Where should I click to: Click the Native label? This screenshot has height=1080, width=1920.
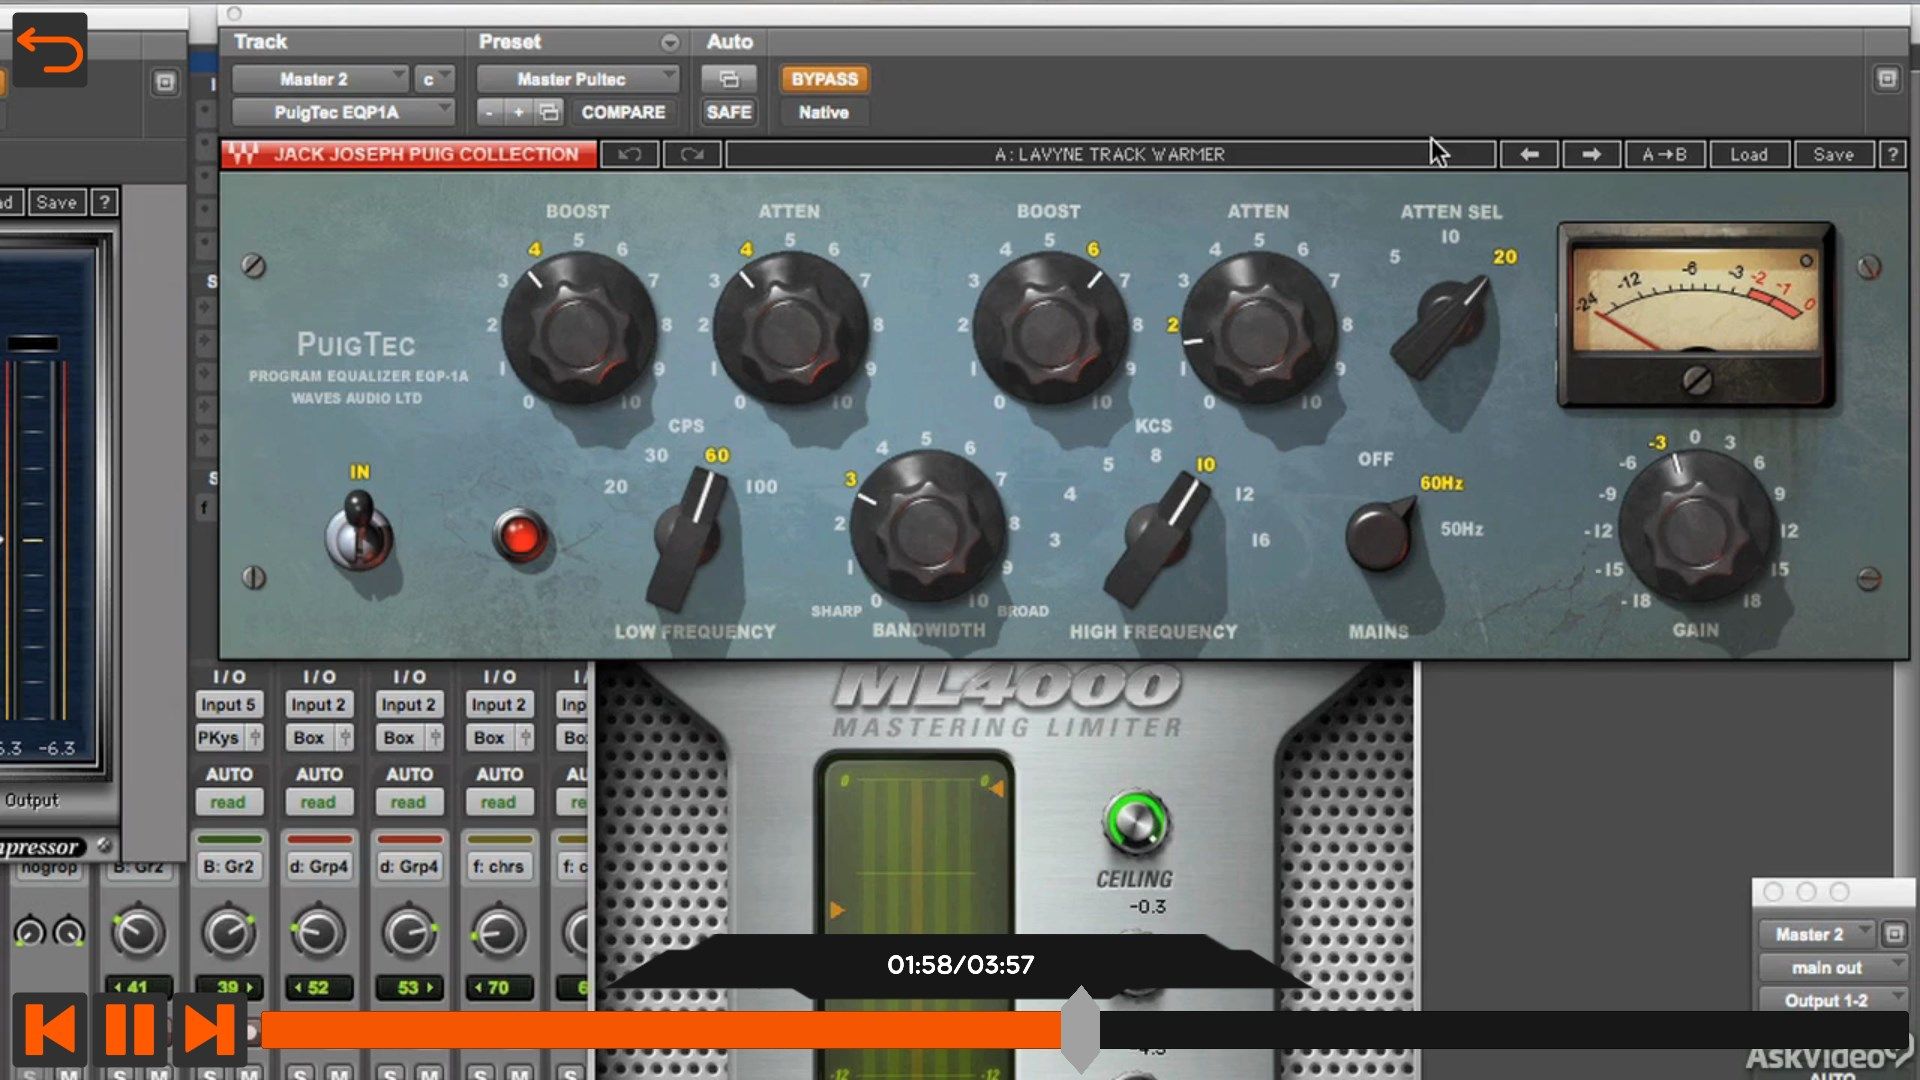823,112
